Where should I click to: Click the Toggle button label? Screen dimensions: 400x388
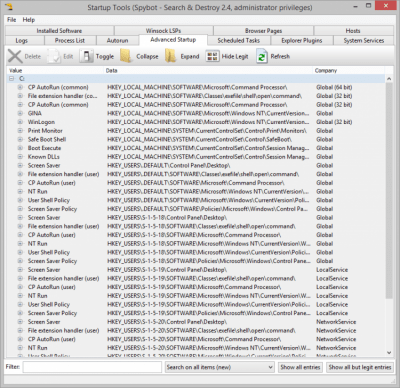point(105,57)
